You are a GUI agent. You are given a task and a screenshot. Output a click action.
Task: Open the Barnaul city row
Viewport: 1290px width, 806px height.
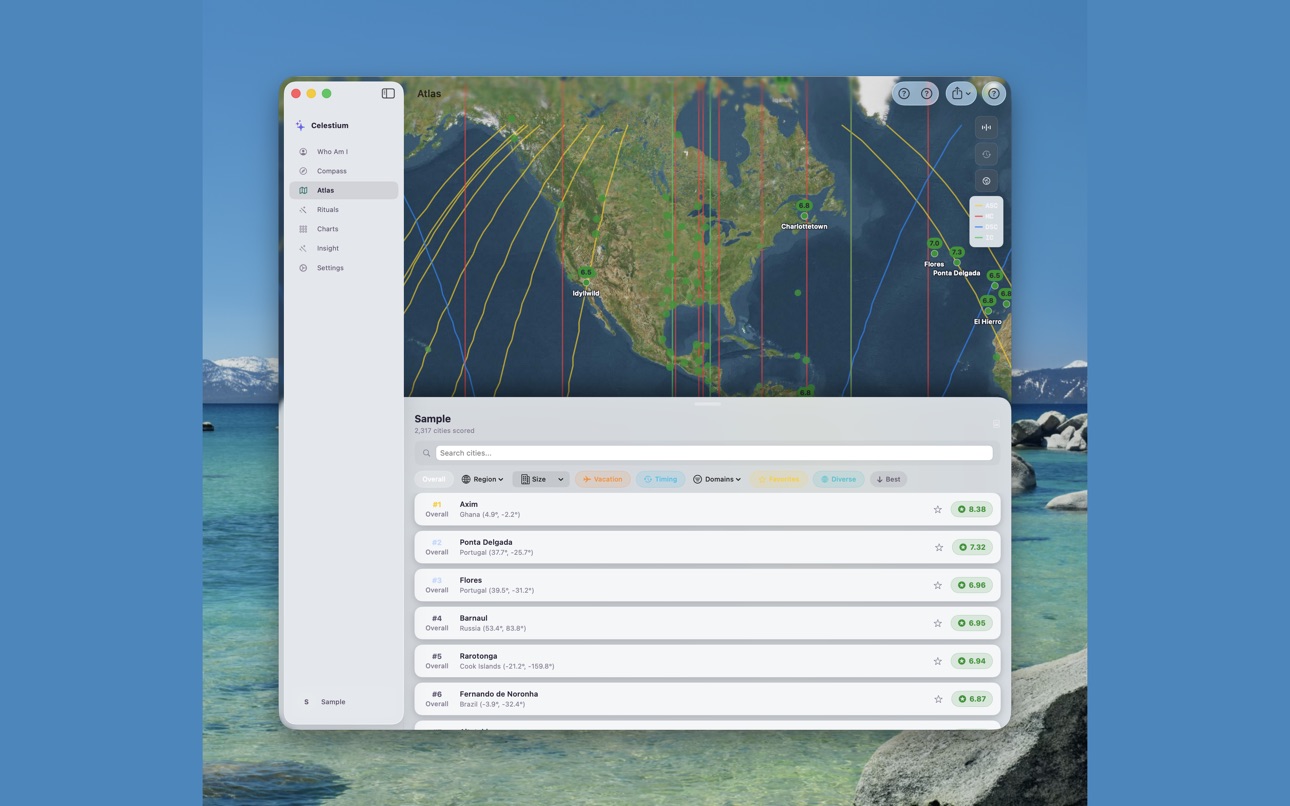(707, 623)
